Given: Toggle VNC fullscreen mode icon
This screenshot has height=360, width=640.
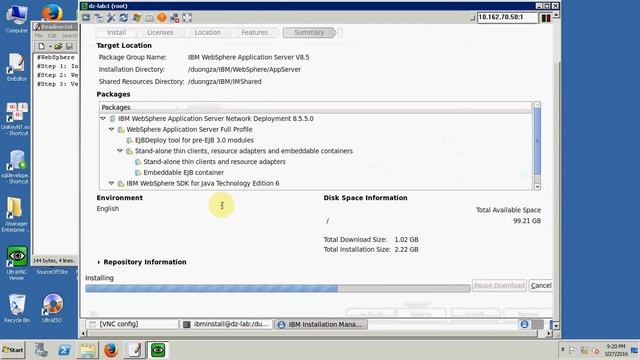Looking at the screenshot, I should [98, 18].
